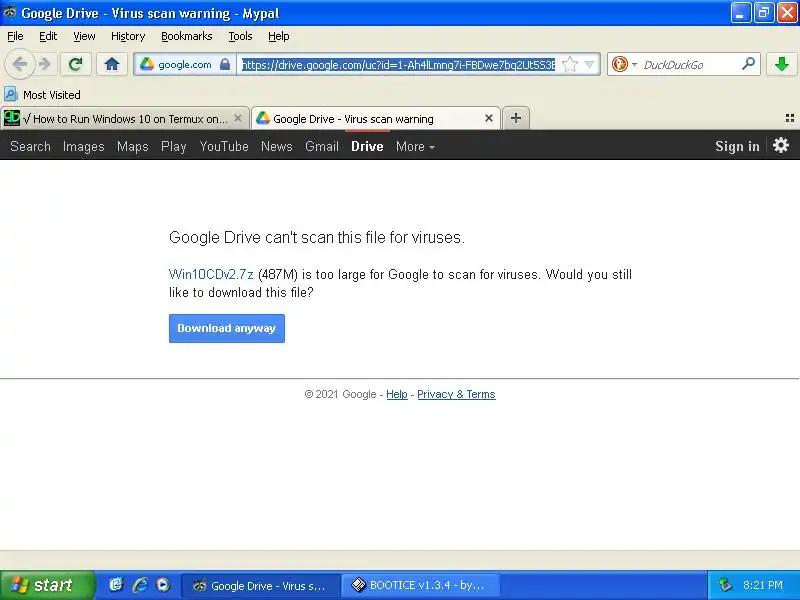Open the tab groups grid icon
The image size is (800, 600).
(x=790, y=118)
